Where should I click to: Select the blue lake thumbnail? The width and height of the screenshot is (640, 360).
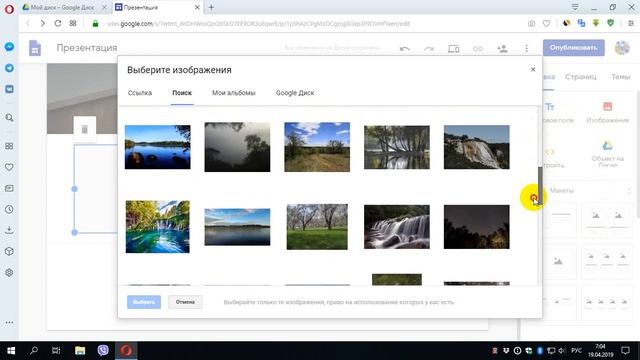click(x=158, y=147)
